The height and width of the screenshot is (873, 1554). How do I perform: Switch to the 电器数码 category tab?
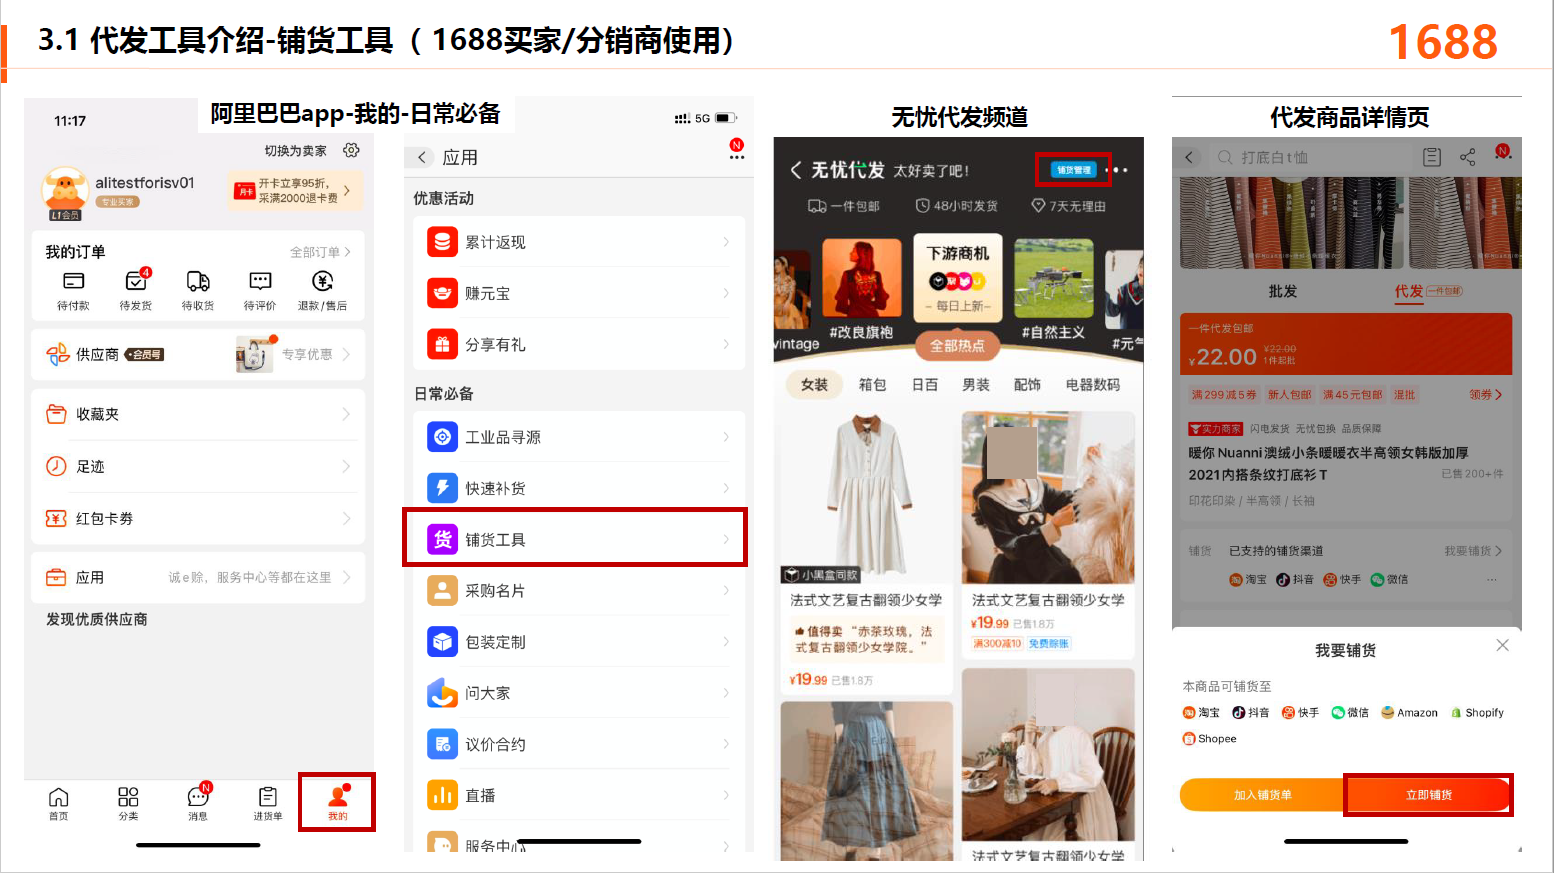[x=1093, y=384]
